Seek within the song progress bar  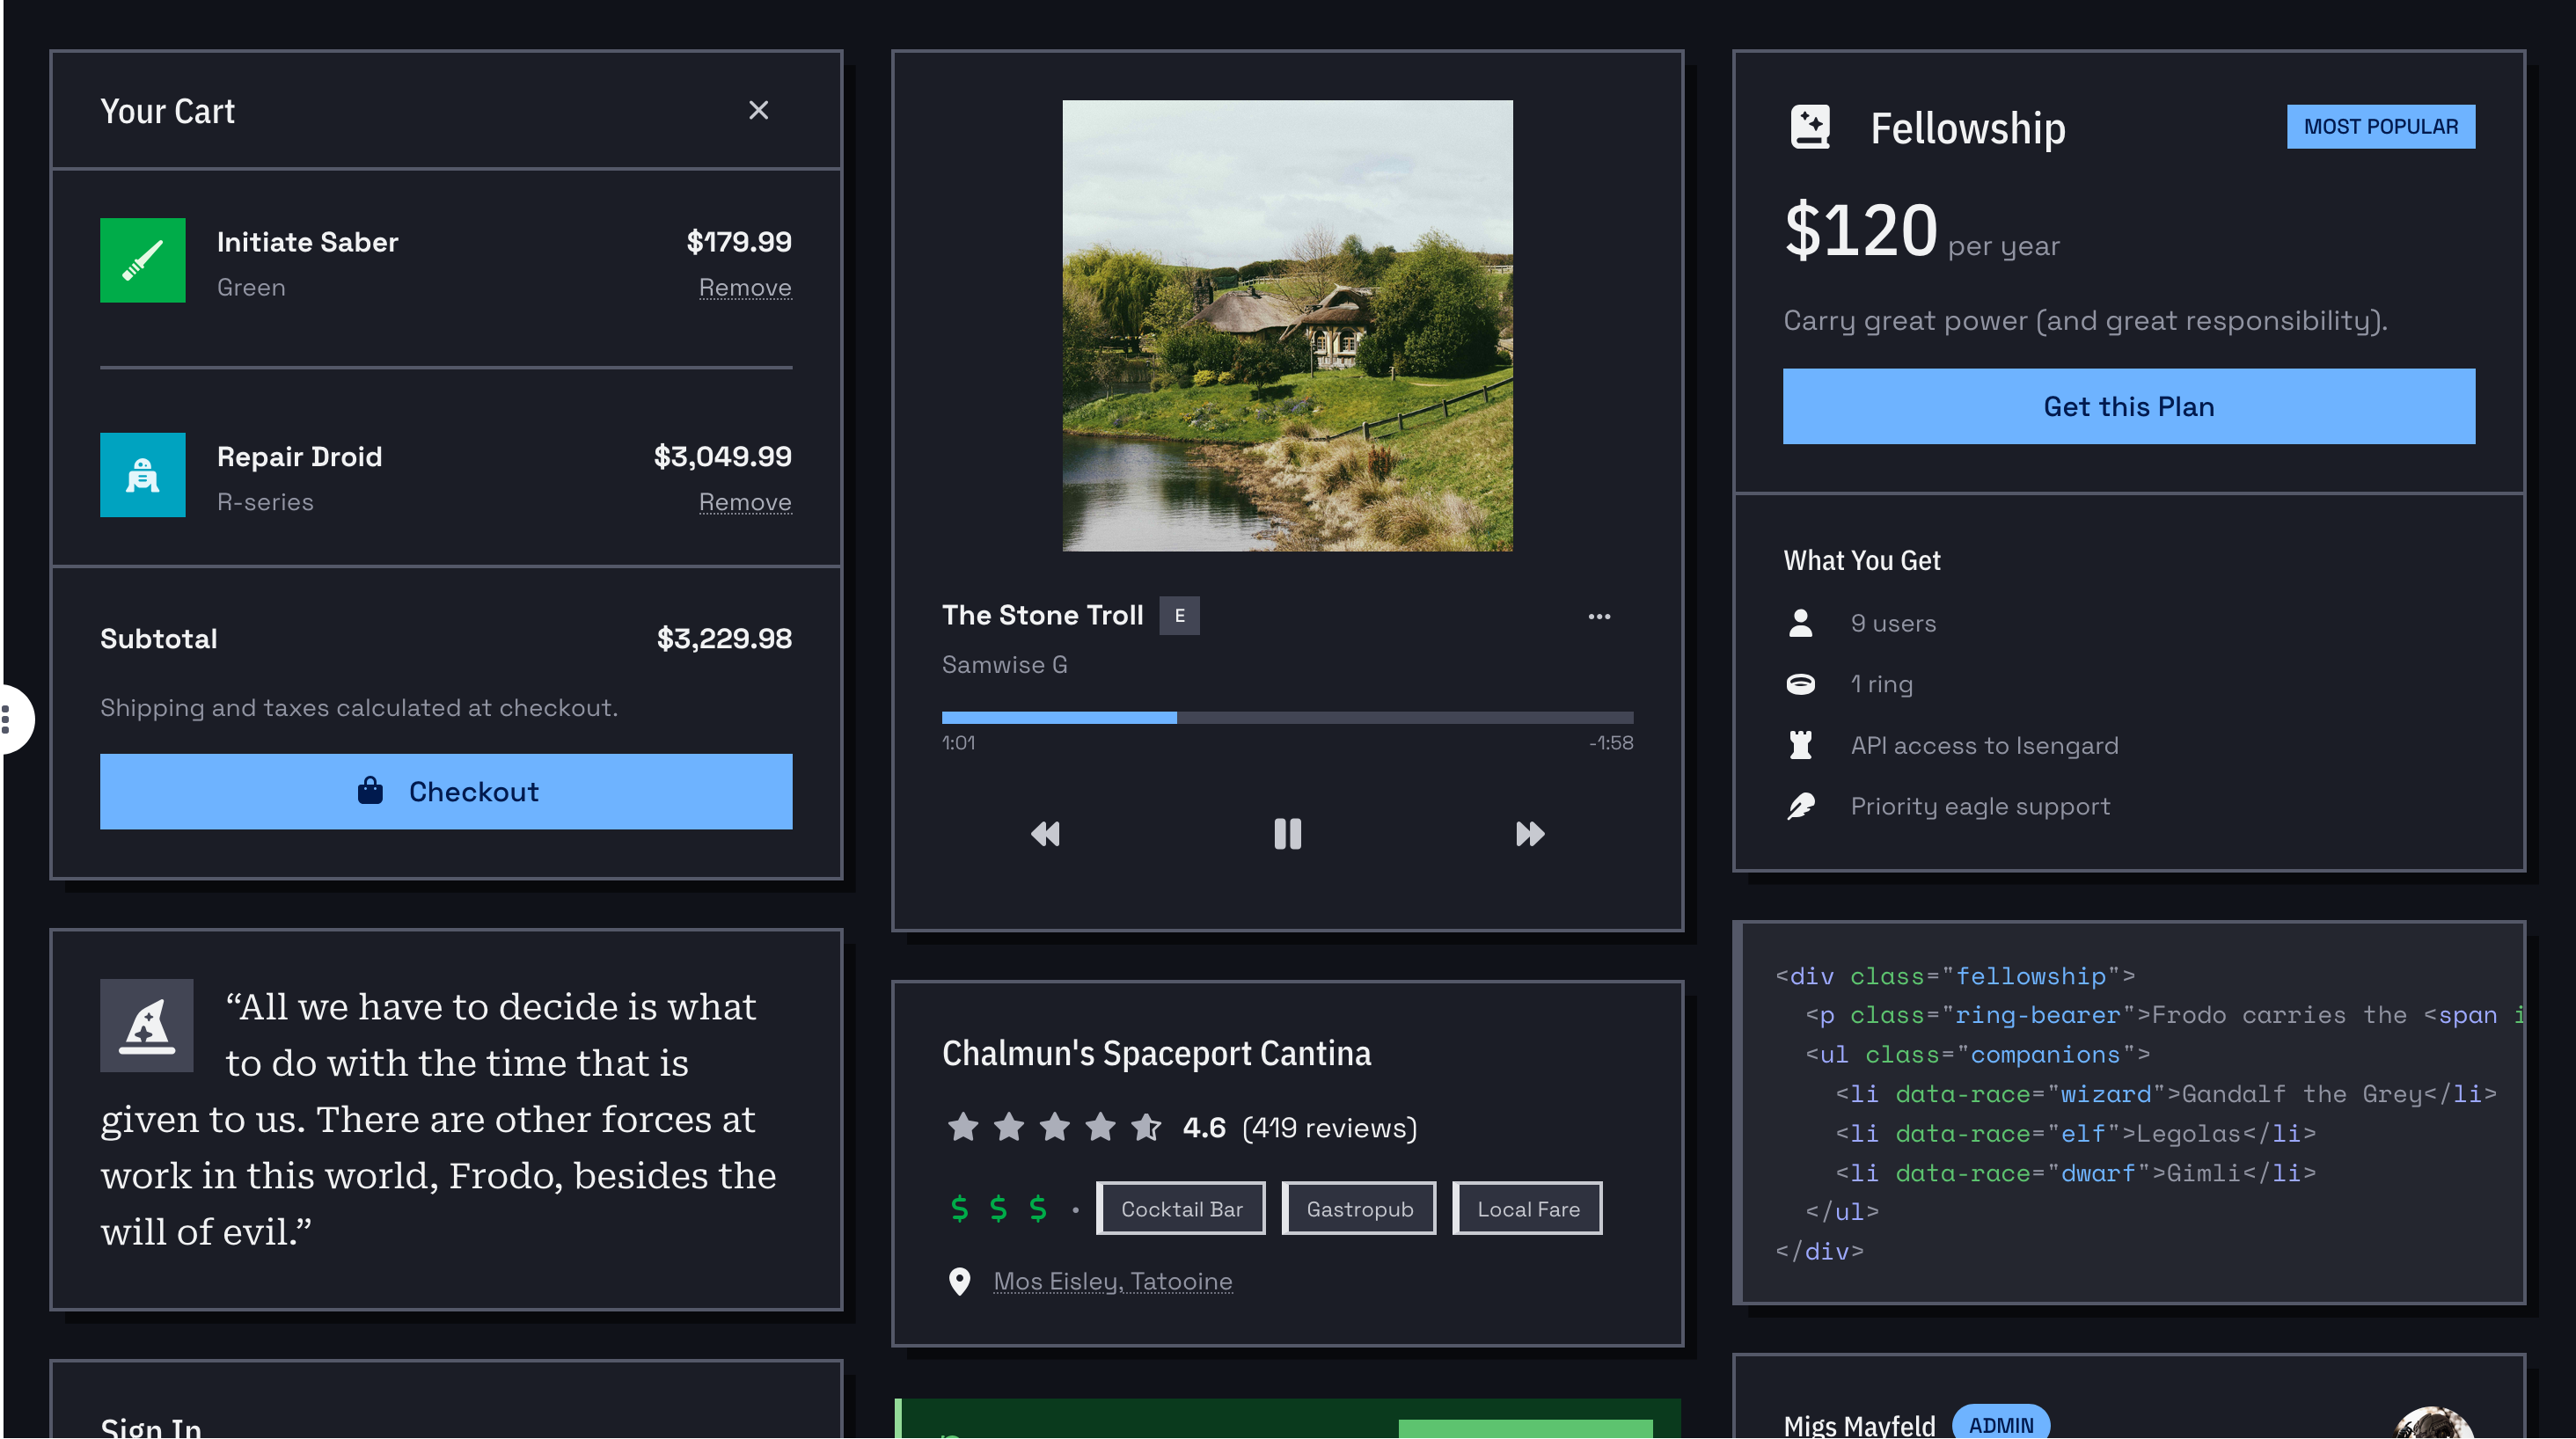coord(1287,717)
